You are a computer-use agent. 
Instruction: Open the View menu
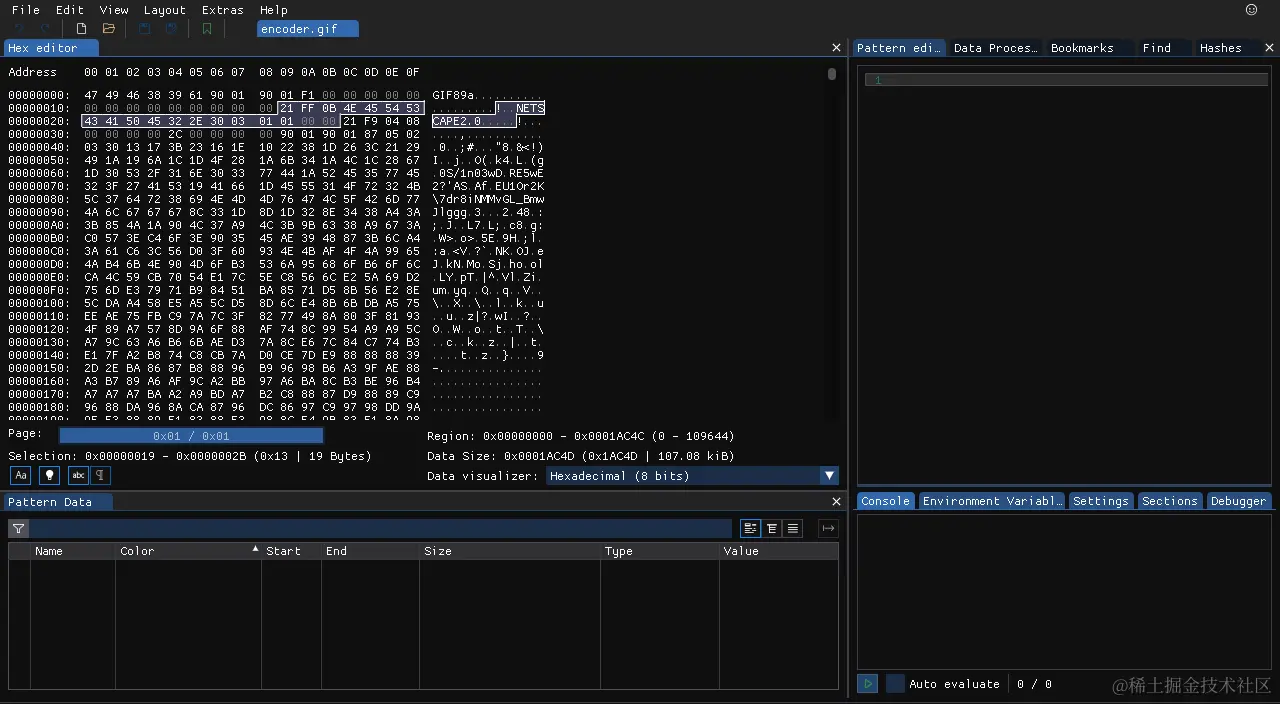(114, 10)
